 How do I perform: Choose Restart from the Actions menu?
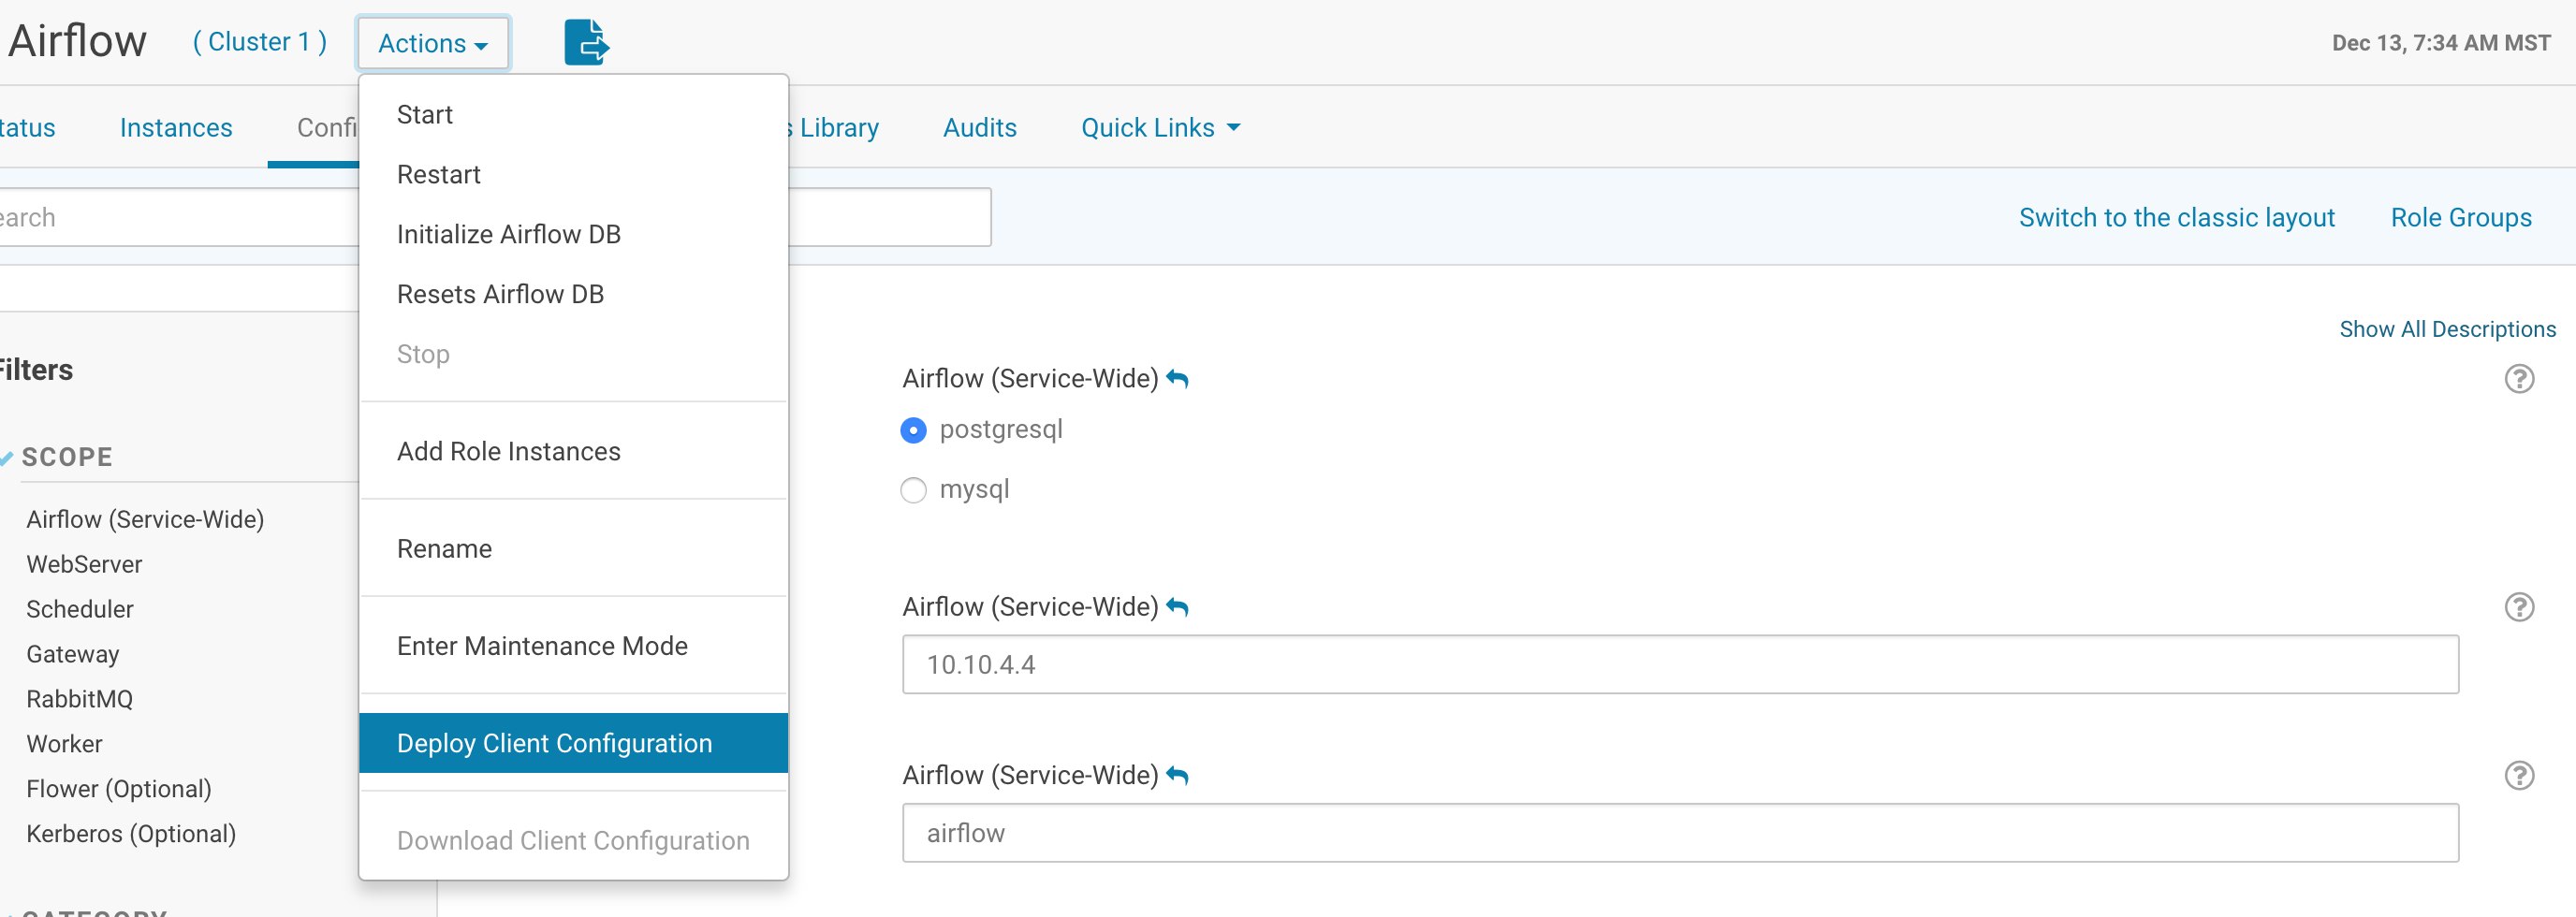(439, 173)
